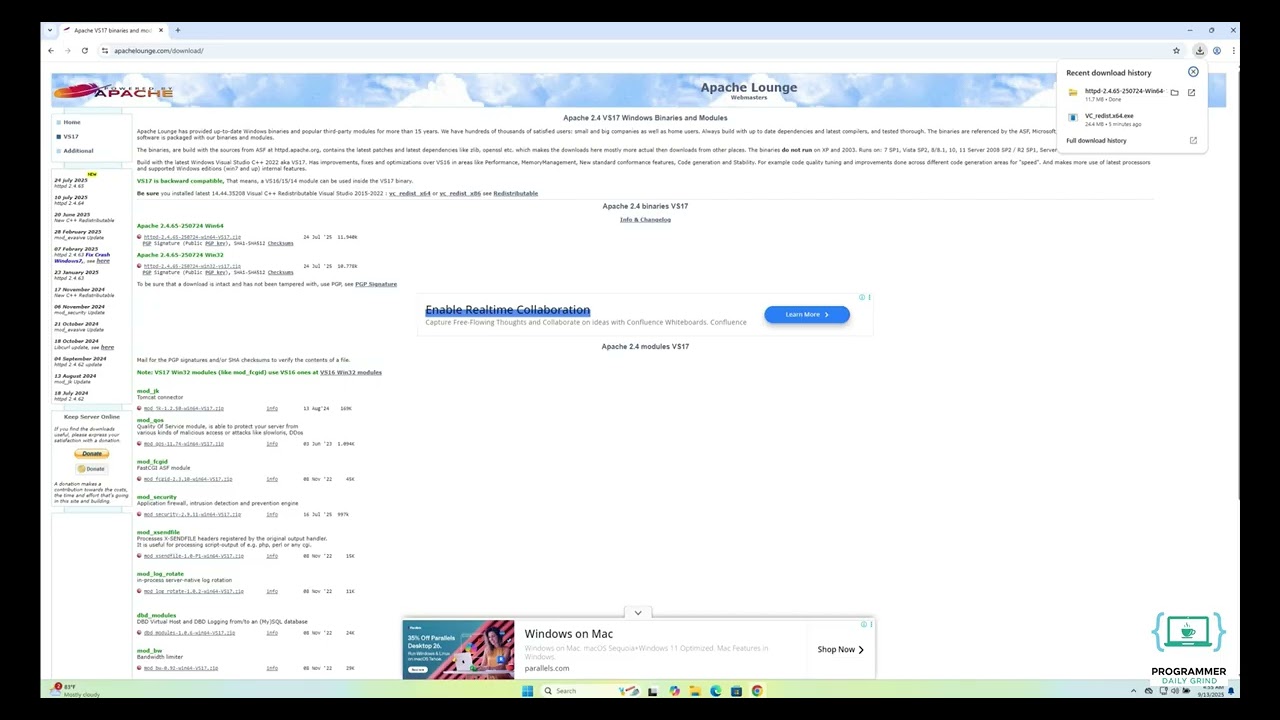Viewport: 1280px width, 720px height.
Task: Download mod_qos win64 VS17 zip
Action: click(183, 444)
